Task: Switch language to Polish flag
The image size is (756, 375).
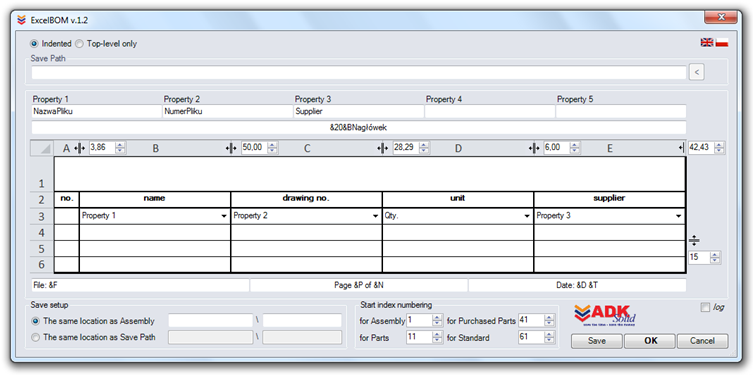Action: [x=722, y=42]
